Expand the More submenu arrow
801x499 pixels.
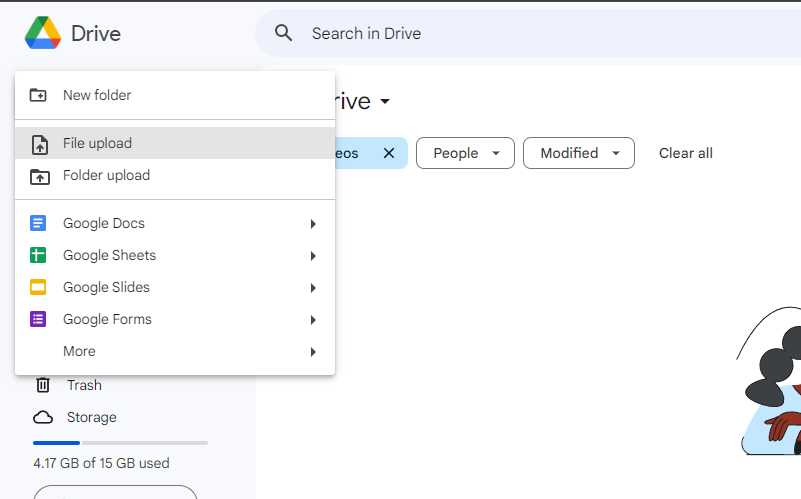pos(313,352)
